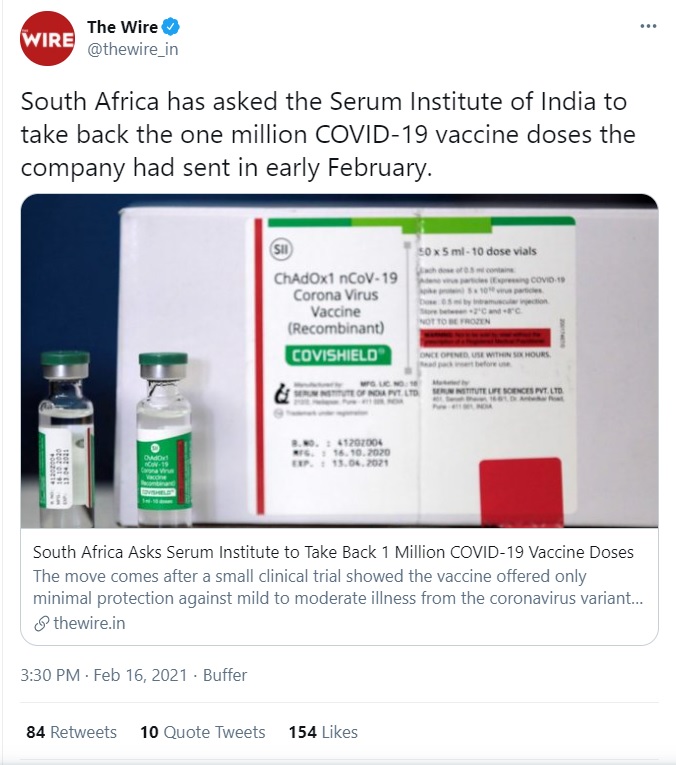
Task: Click the chain link icon beside thewire.in
Action: (x=41, y=623)
